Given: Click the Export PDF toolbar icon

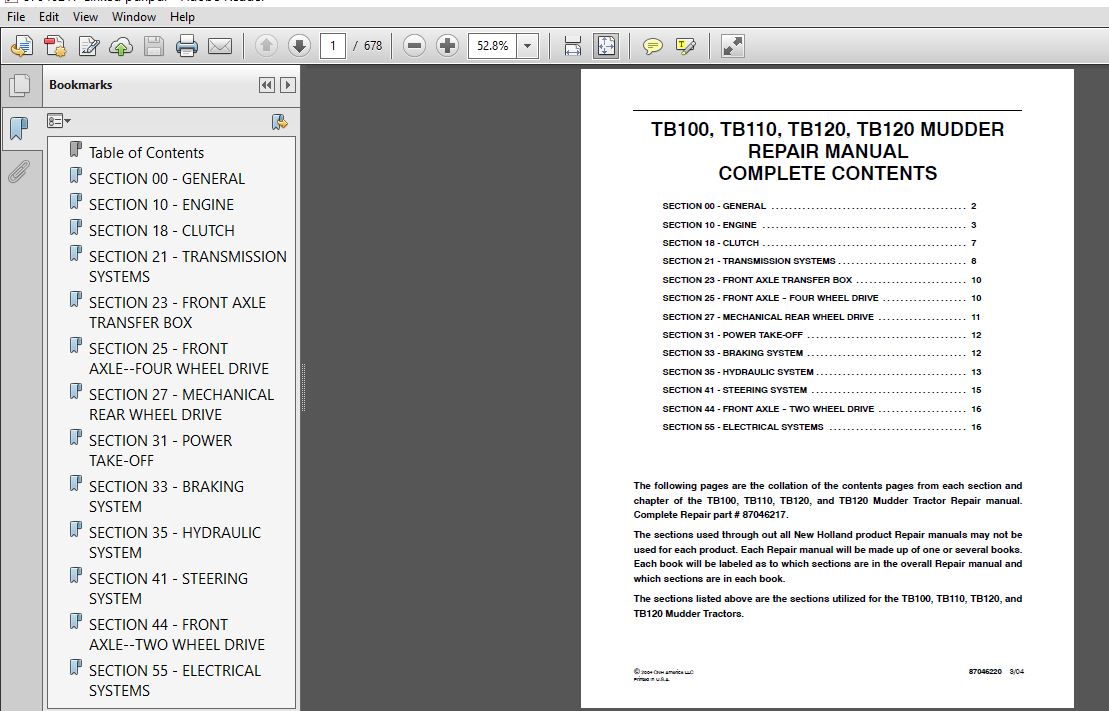Looking at the screenshot, I should (x=22, y=46).
